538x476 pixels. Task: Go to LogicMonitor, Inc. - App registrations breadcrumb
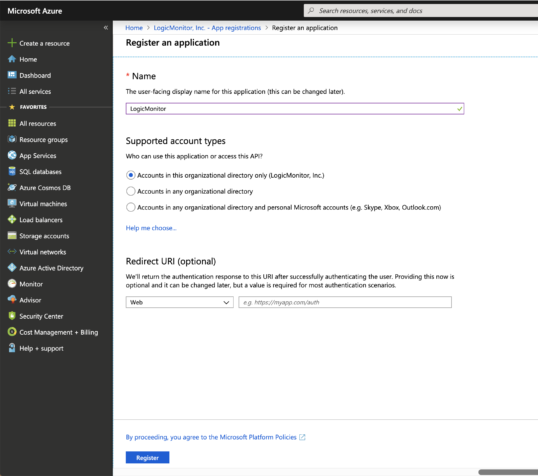click(x=207, y=28)
